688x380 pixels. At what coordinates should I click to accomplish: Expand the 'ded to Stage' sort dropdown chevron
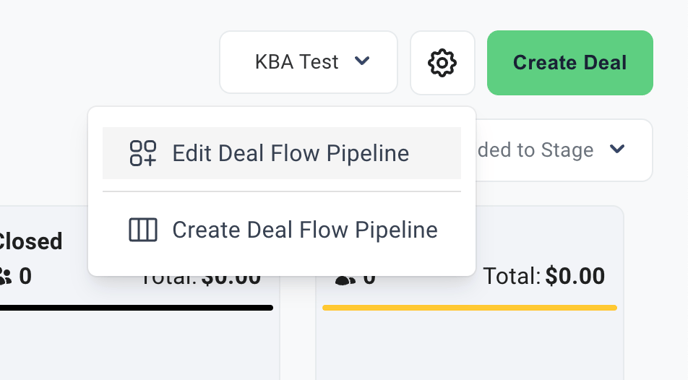click(617, 149)
